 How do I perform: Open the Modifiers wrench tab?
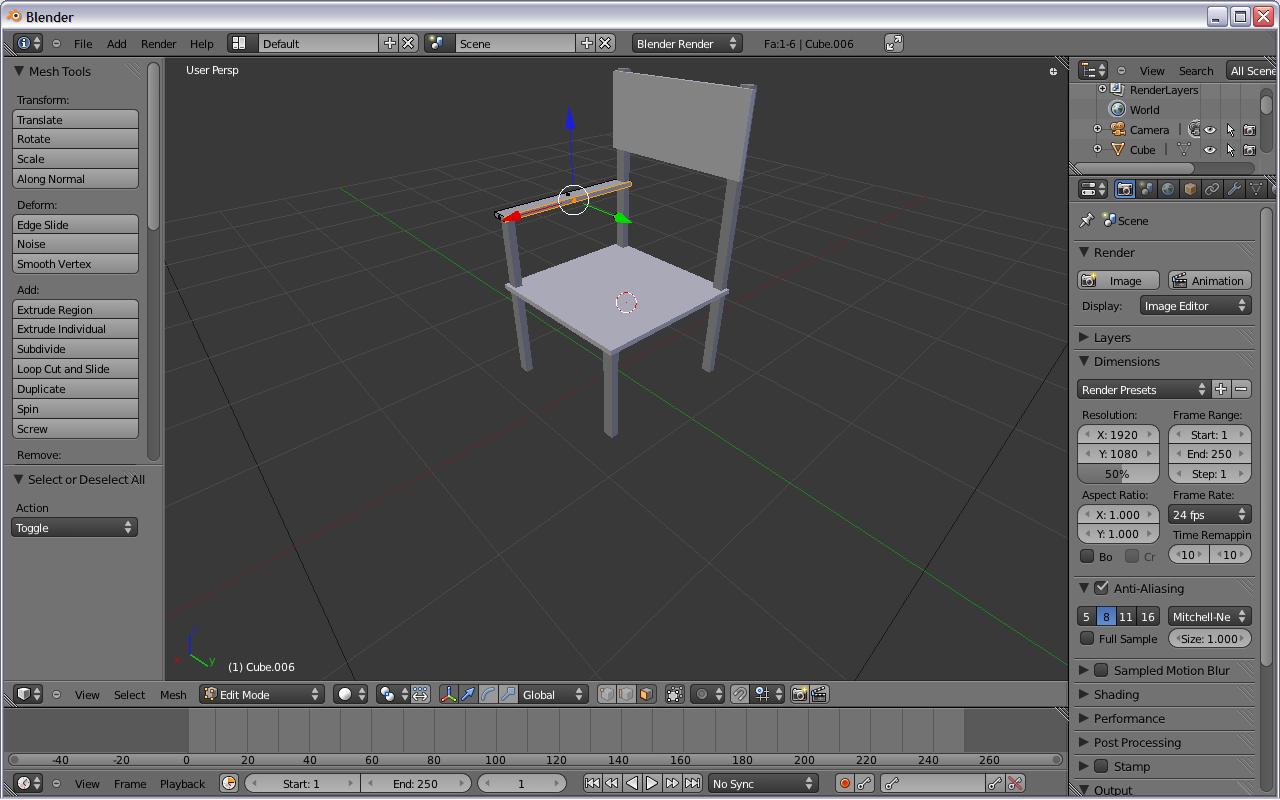click(1234, 189)
